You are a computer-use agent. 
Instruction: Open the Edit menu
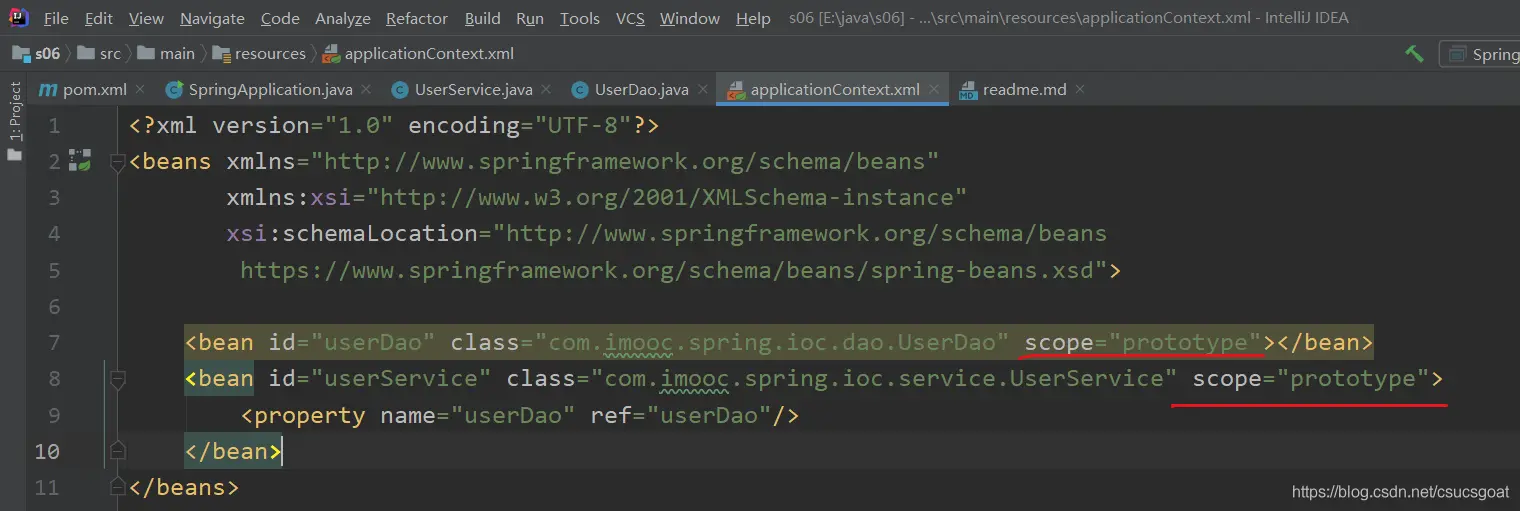[x=99, y=18]
